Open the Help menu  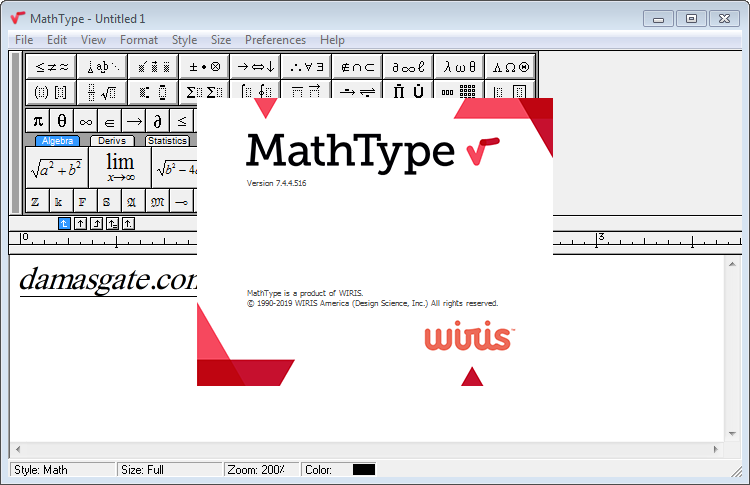click(x=332, y=40)
